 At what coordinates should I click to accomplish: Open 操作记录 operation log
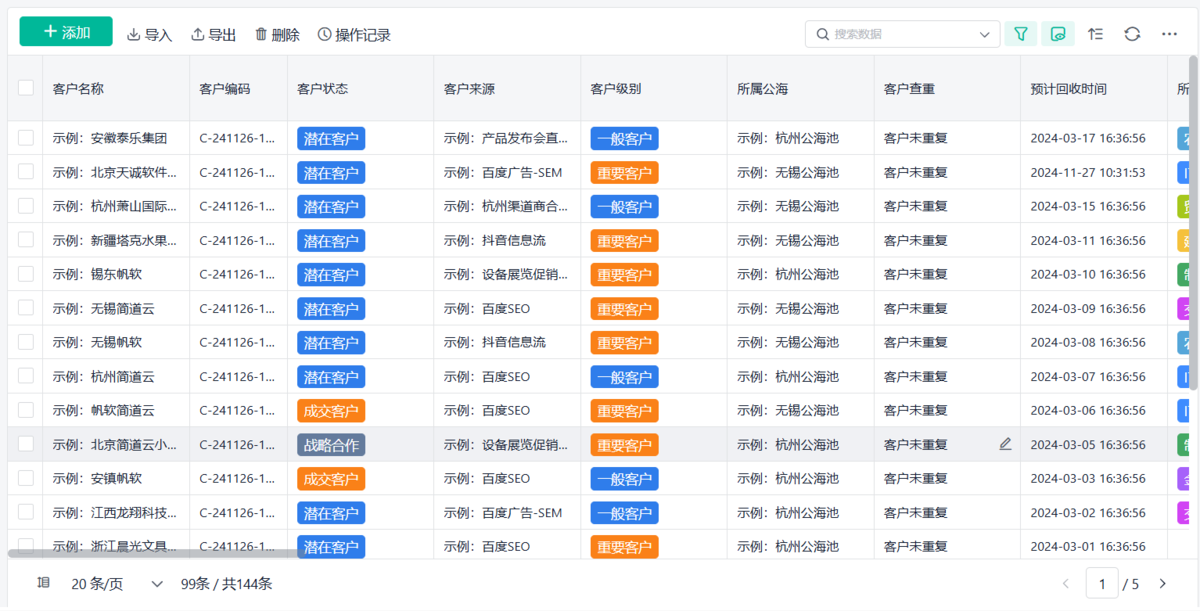353,35
